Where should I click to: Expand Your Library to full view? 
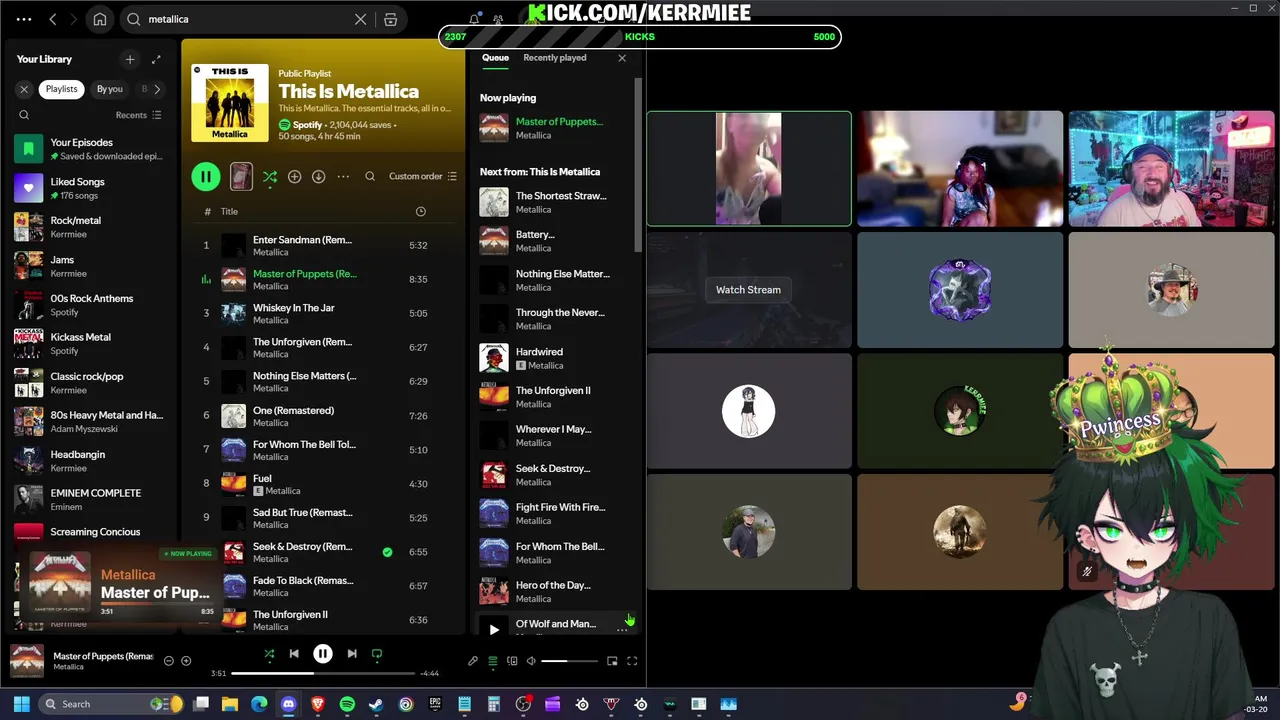point(156,59)
